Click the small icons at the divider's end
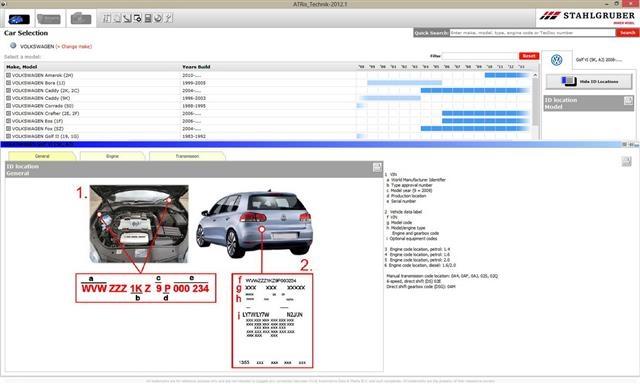Viewport: 640px width, 384px height. click(x=631, y=144)
